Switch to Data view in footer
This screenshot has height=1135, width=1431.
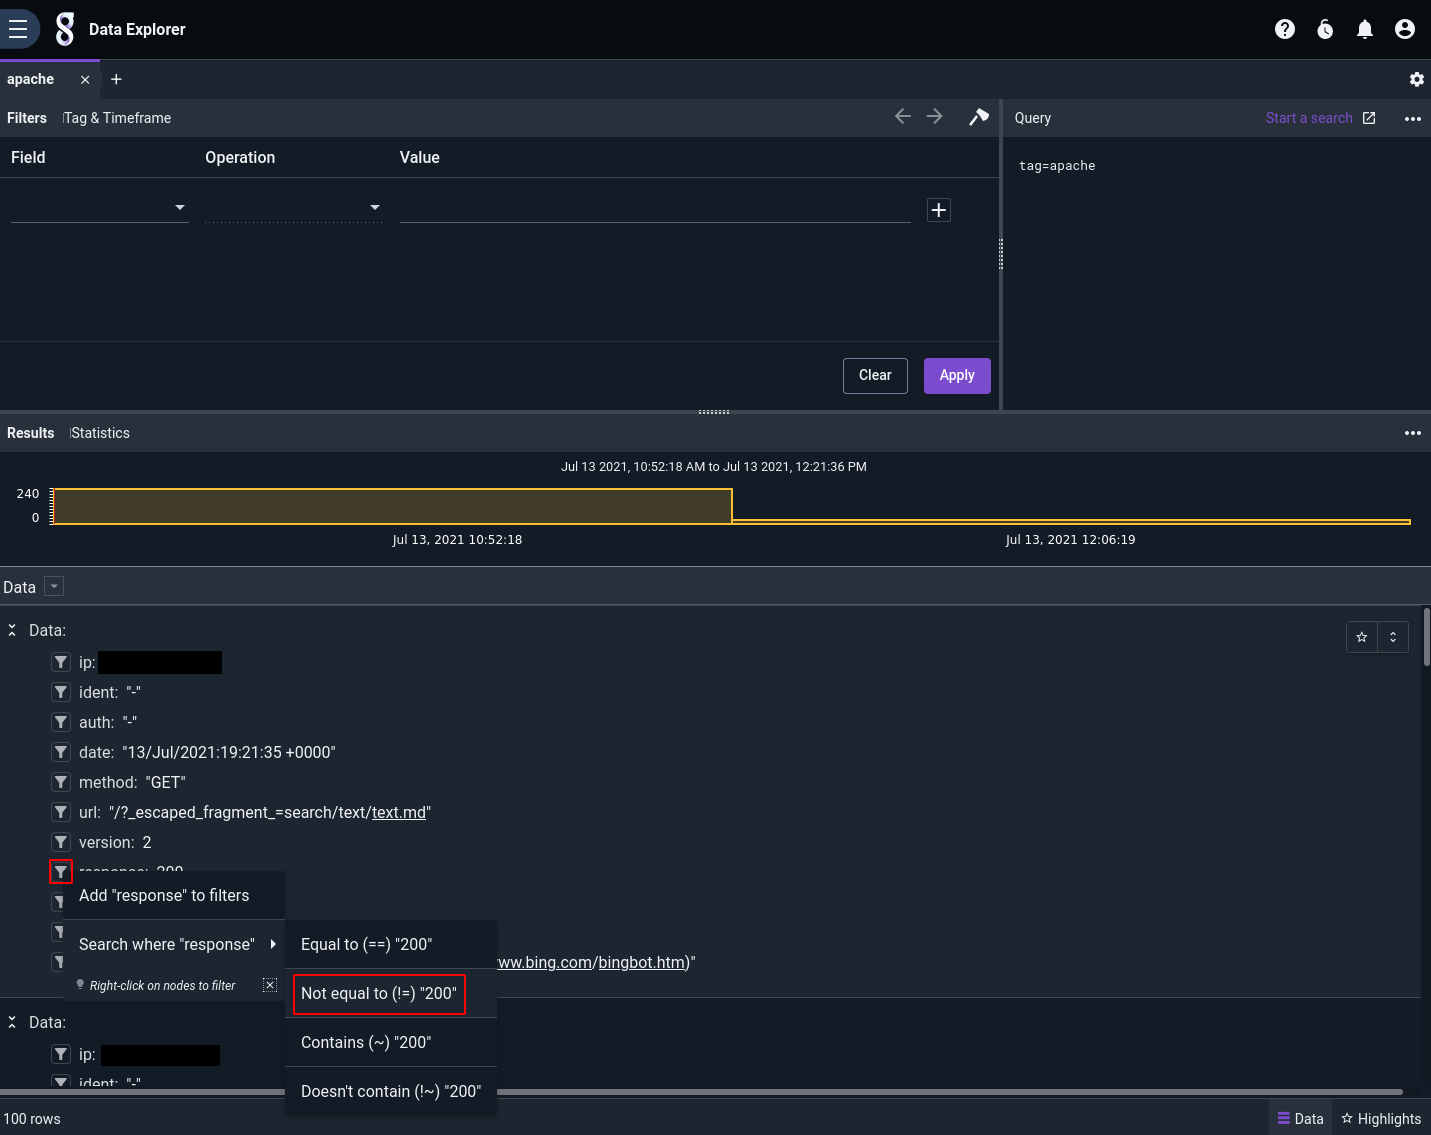(x=1300, y=1118)
